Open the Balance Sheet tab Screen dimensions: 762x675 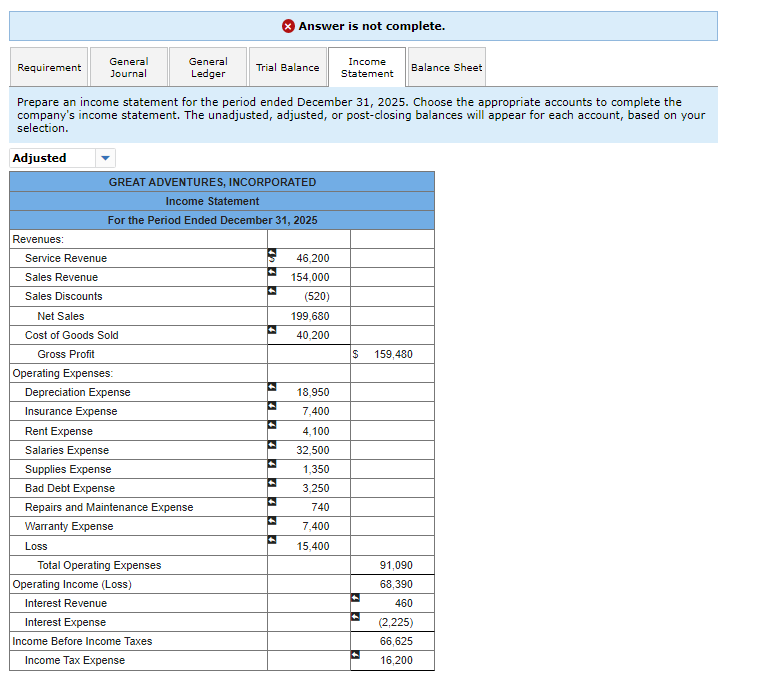pos(447,67)
